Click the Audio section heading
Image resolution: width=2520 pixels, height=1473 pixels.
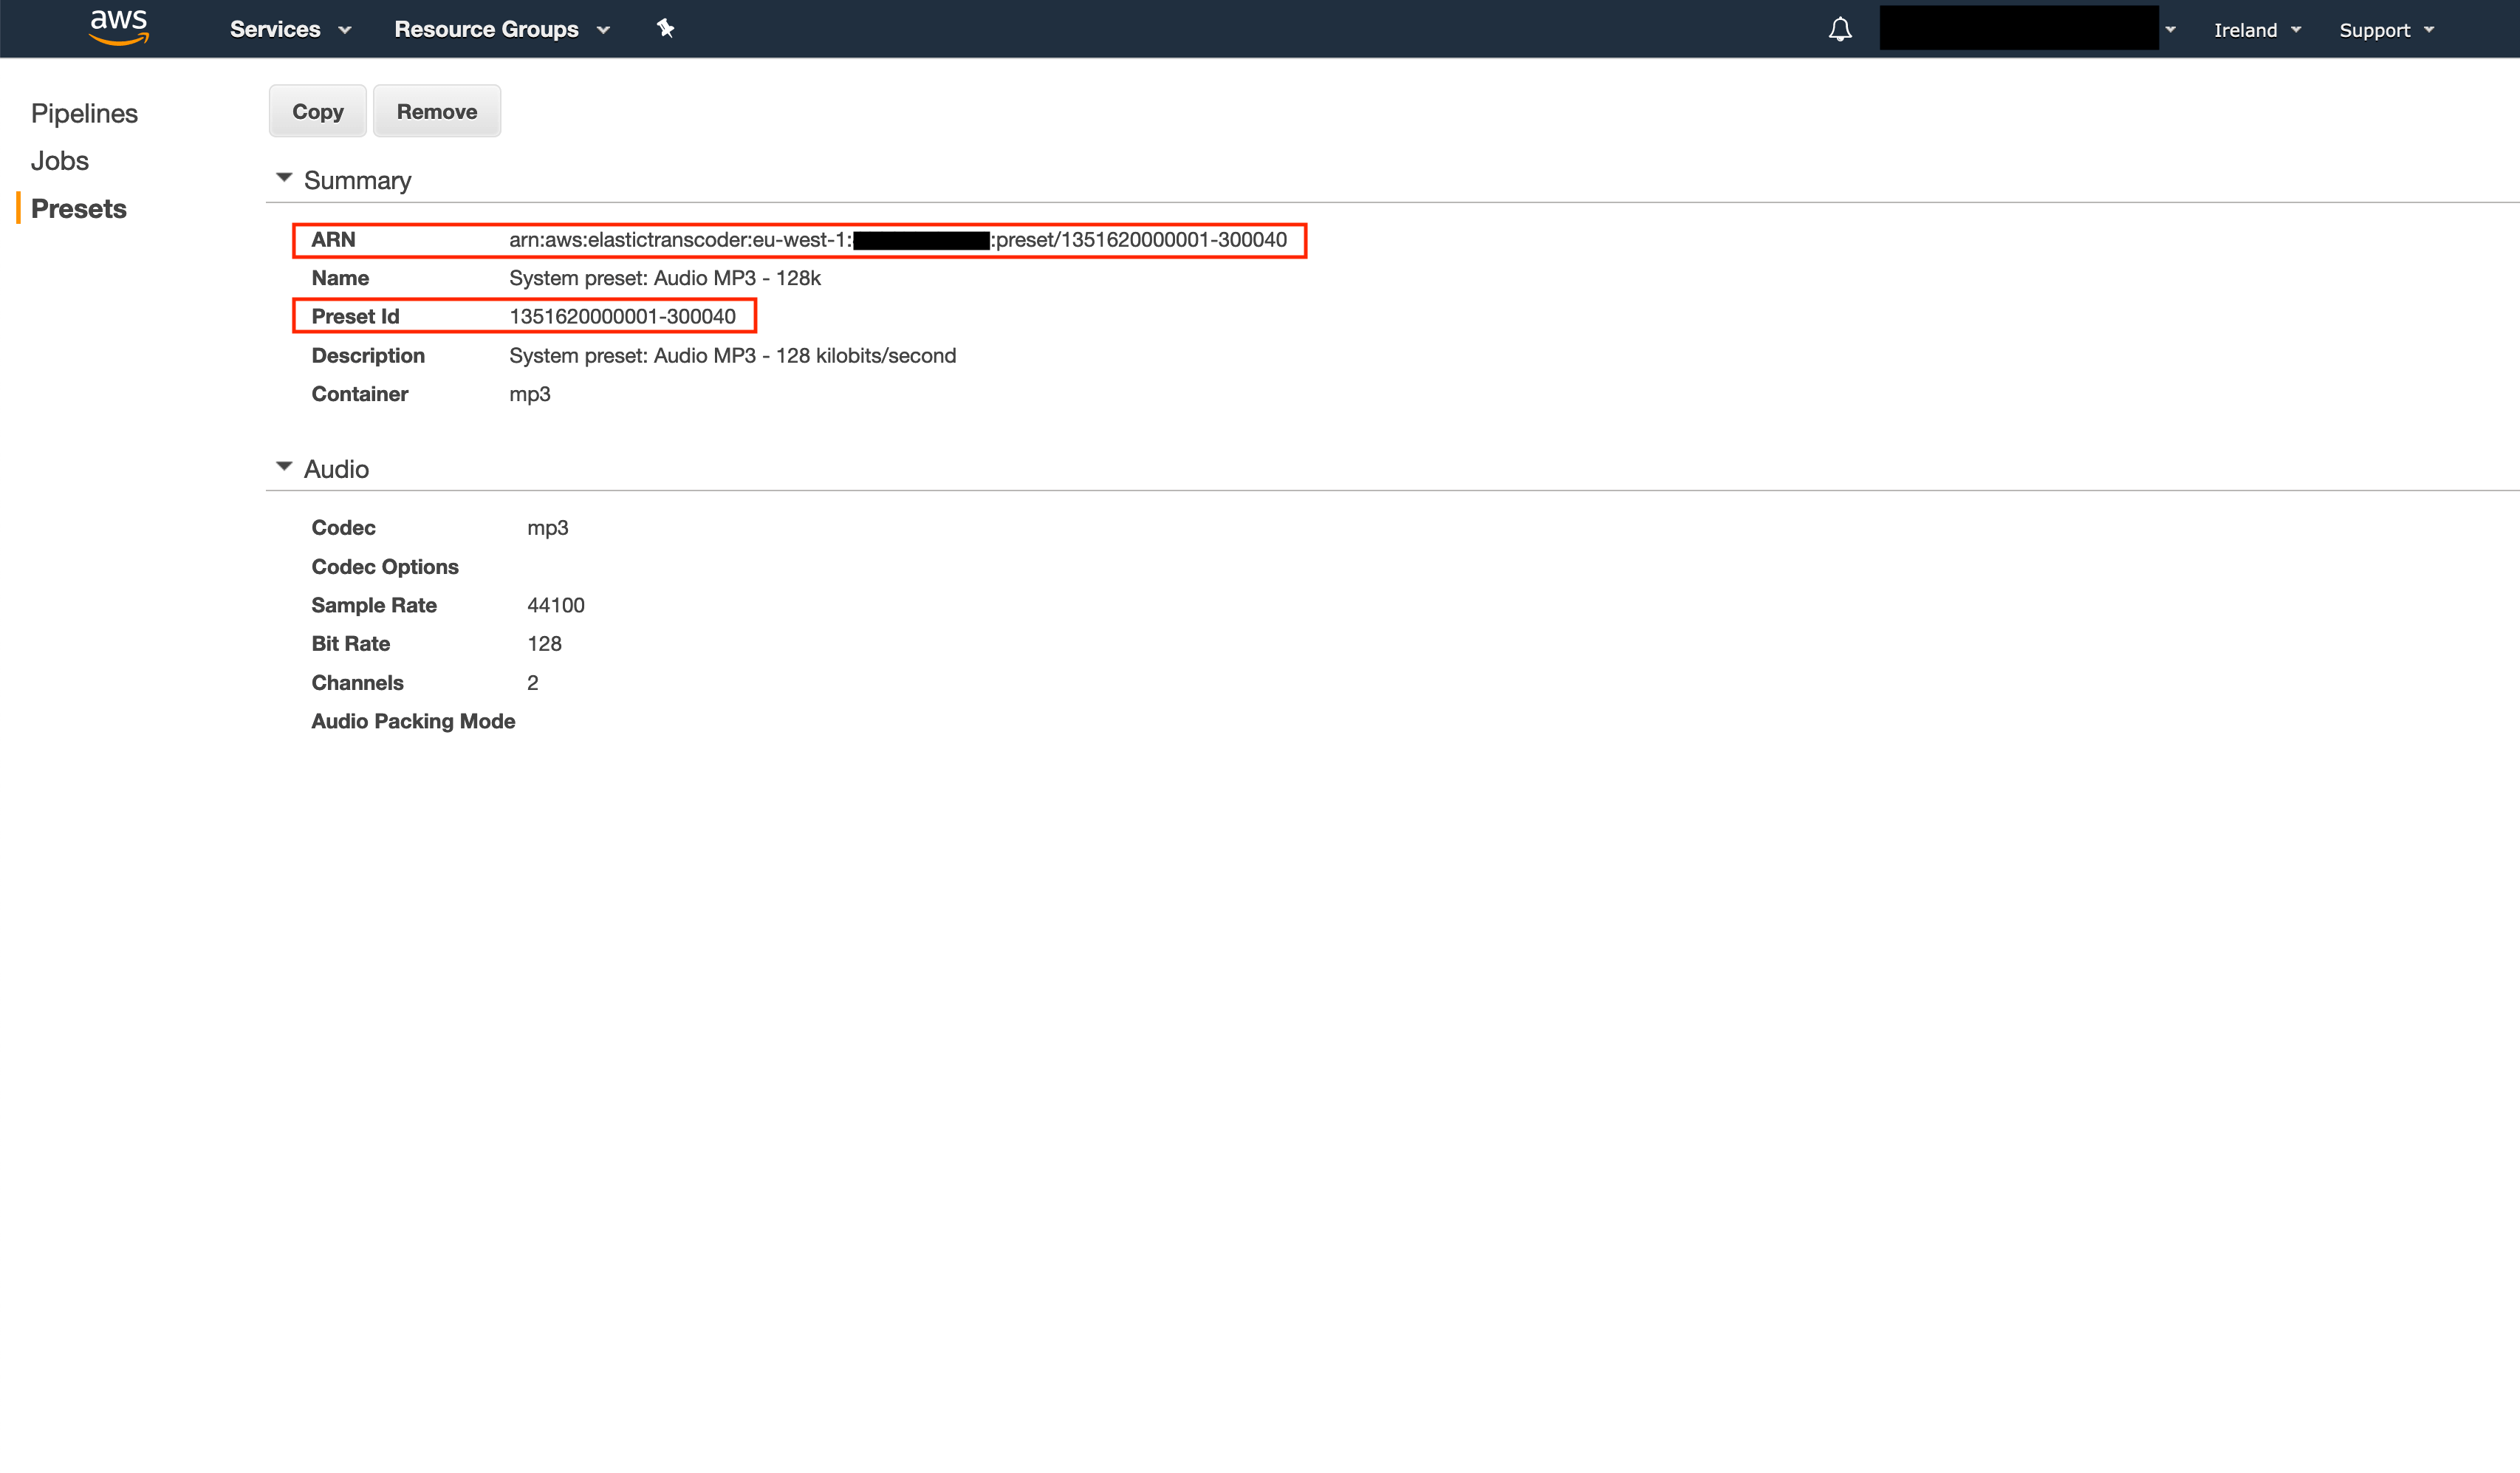[x=336, y=469]
